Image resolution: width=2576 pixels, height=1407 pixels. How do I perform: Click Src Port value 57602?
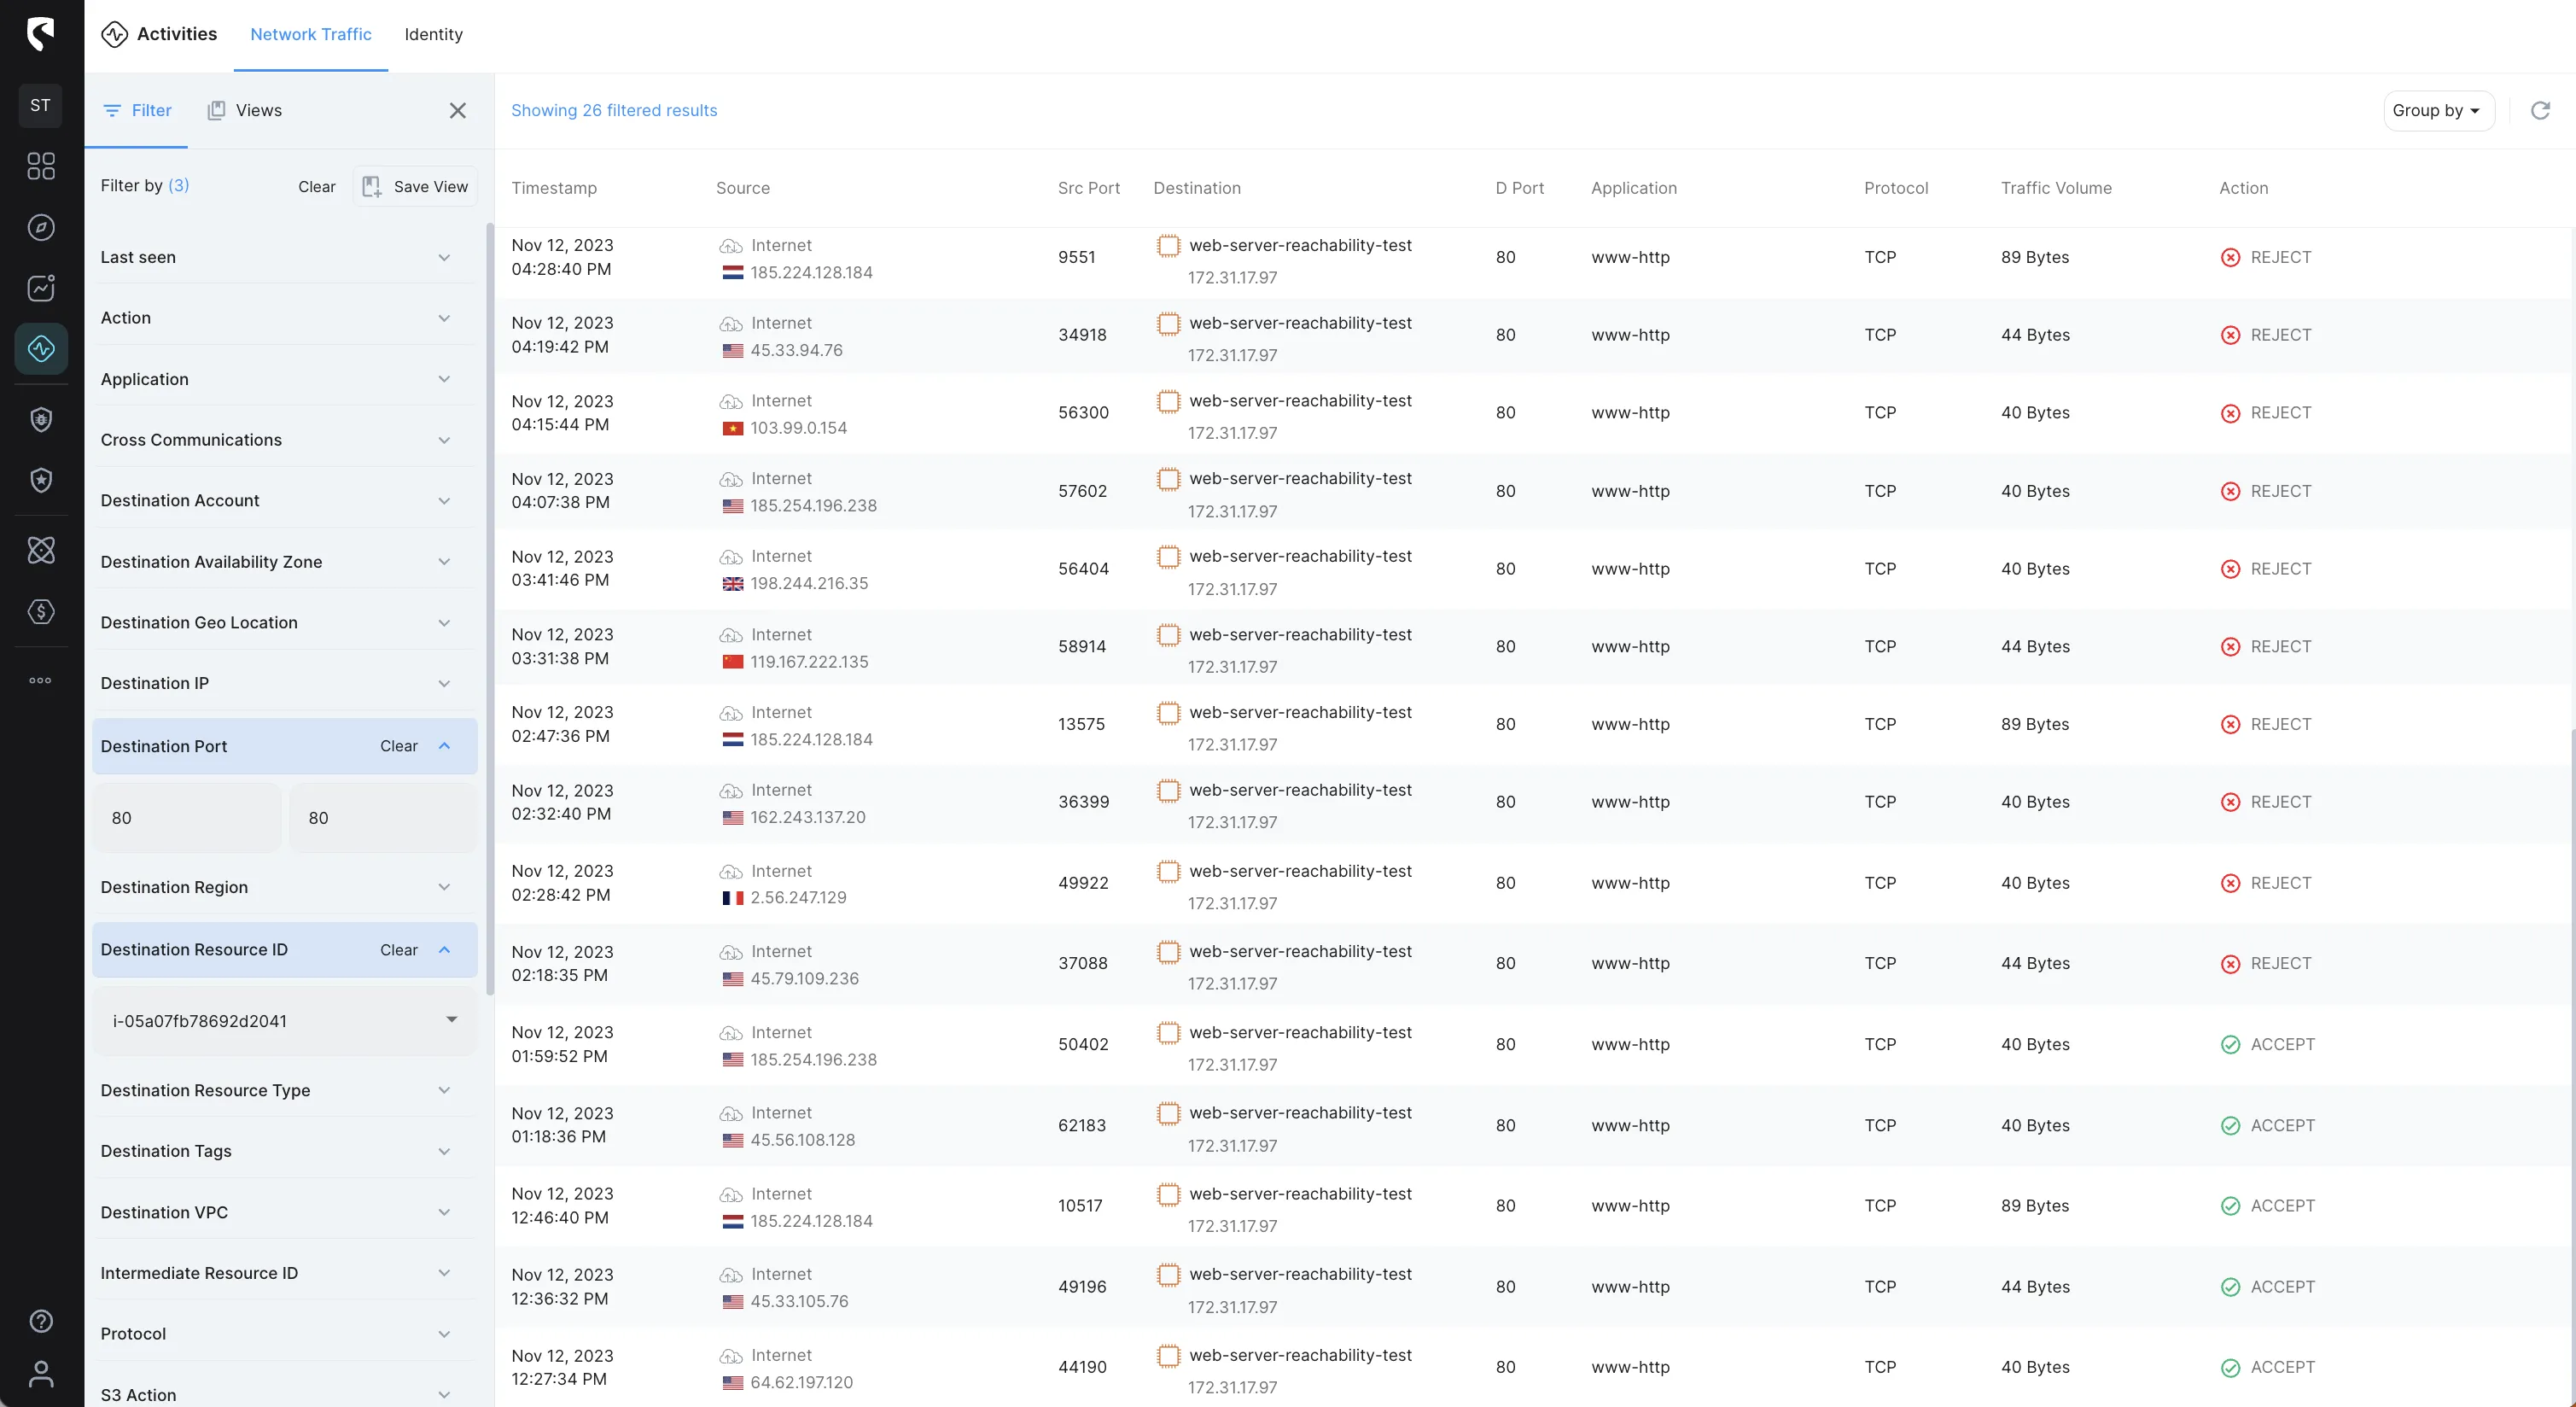pos(1083,491)
